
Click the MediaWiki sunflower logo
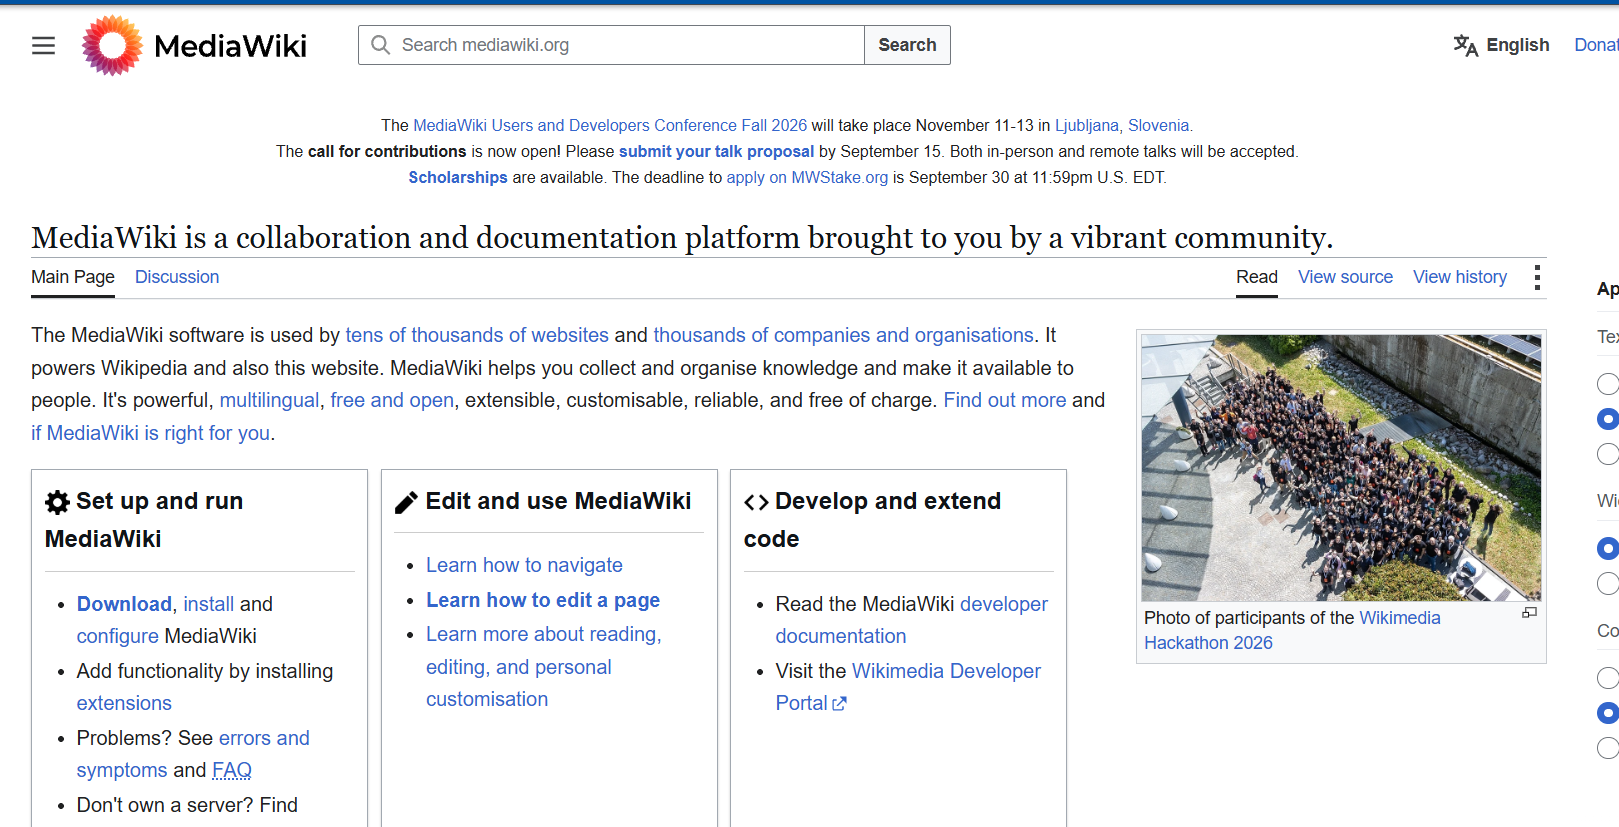click(112, 45)
